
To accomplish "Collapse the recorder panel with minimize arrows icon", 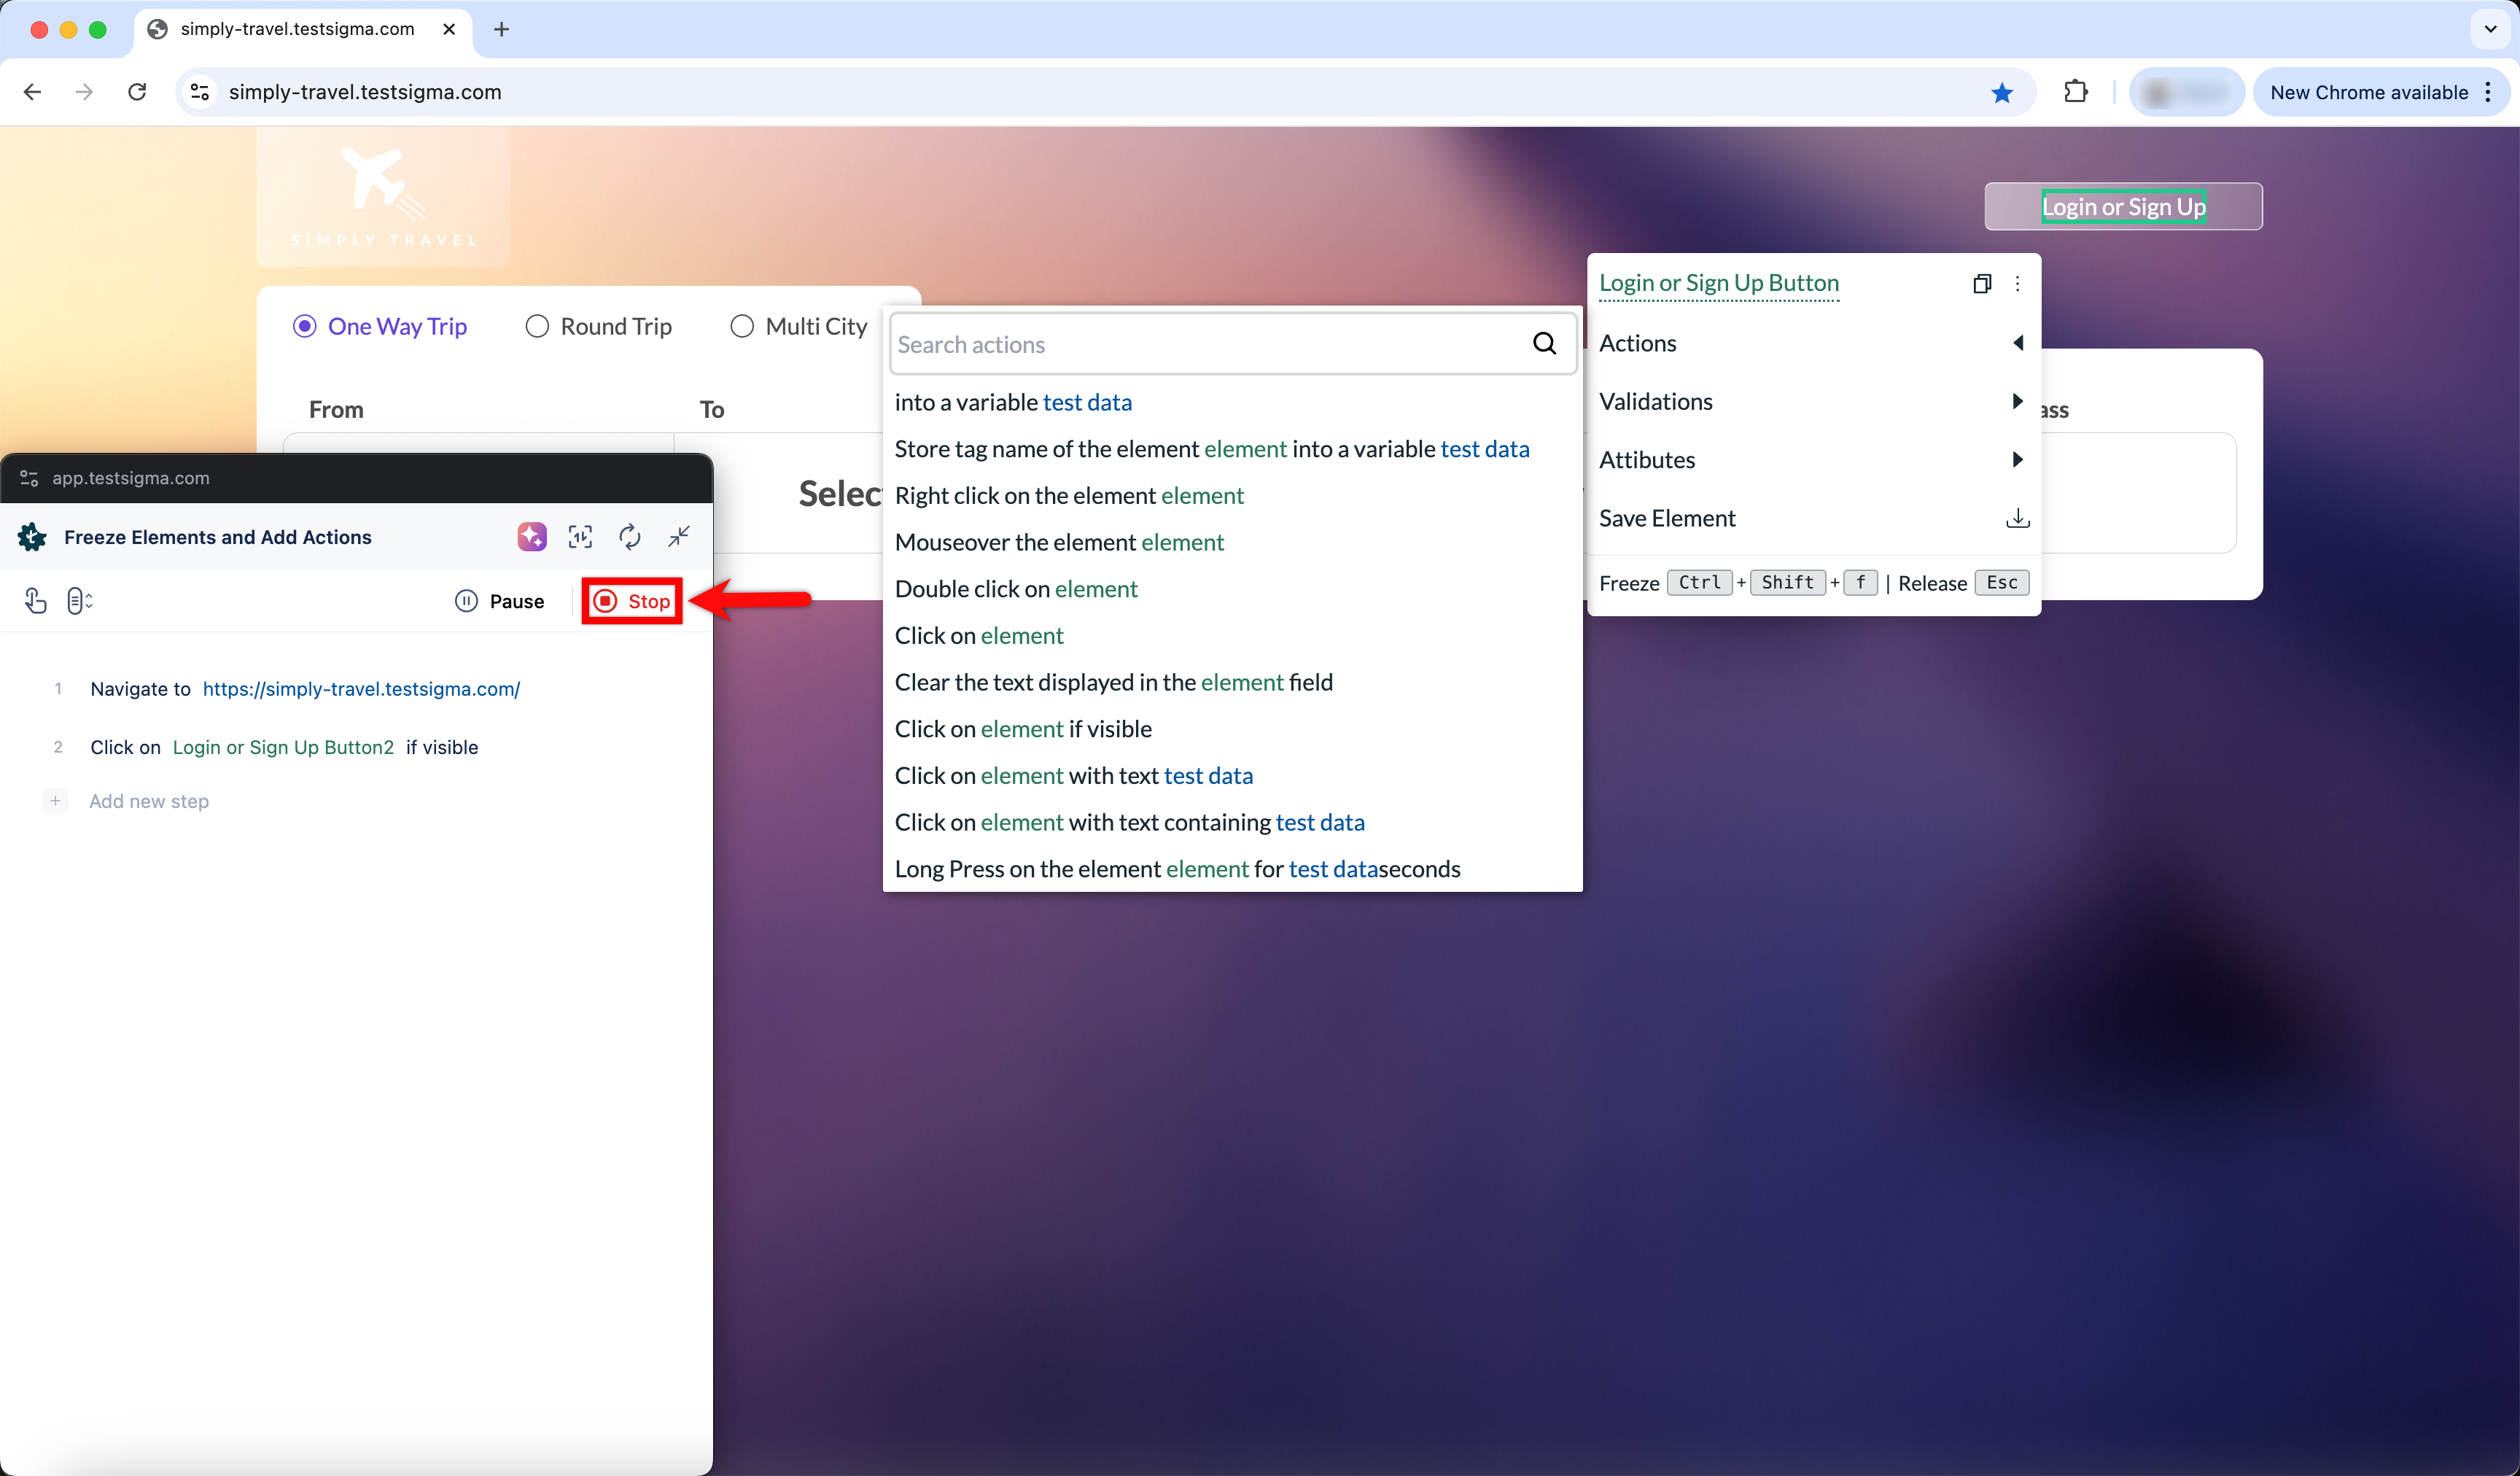I will pos(679,537).
